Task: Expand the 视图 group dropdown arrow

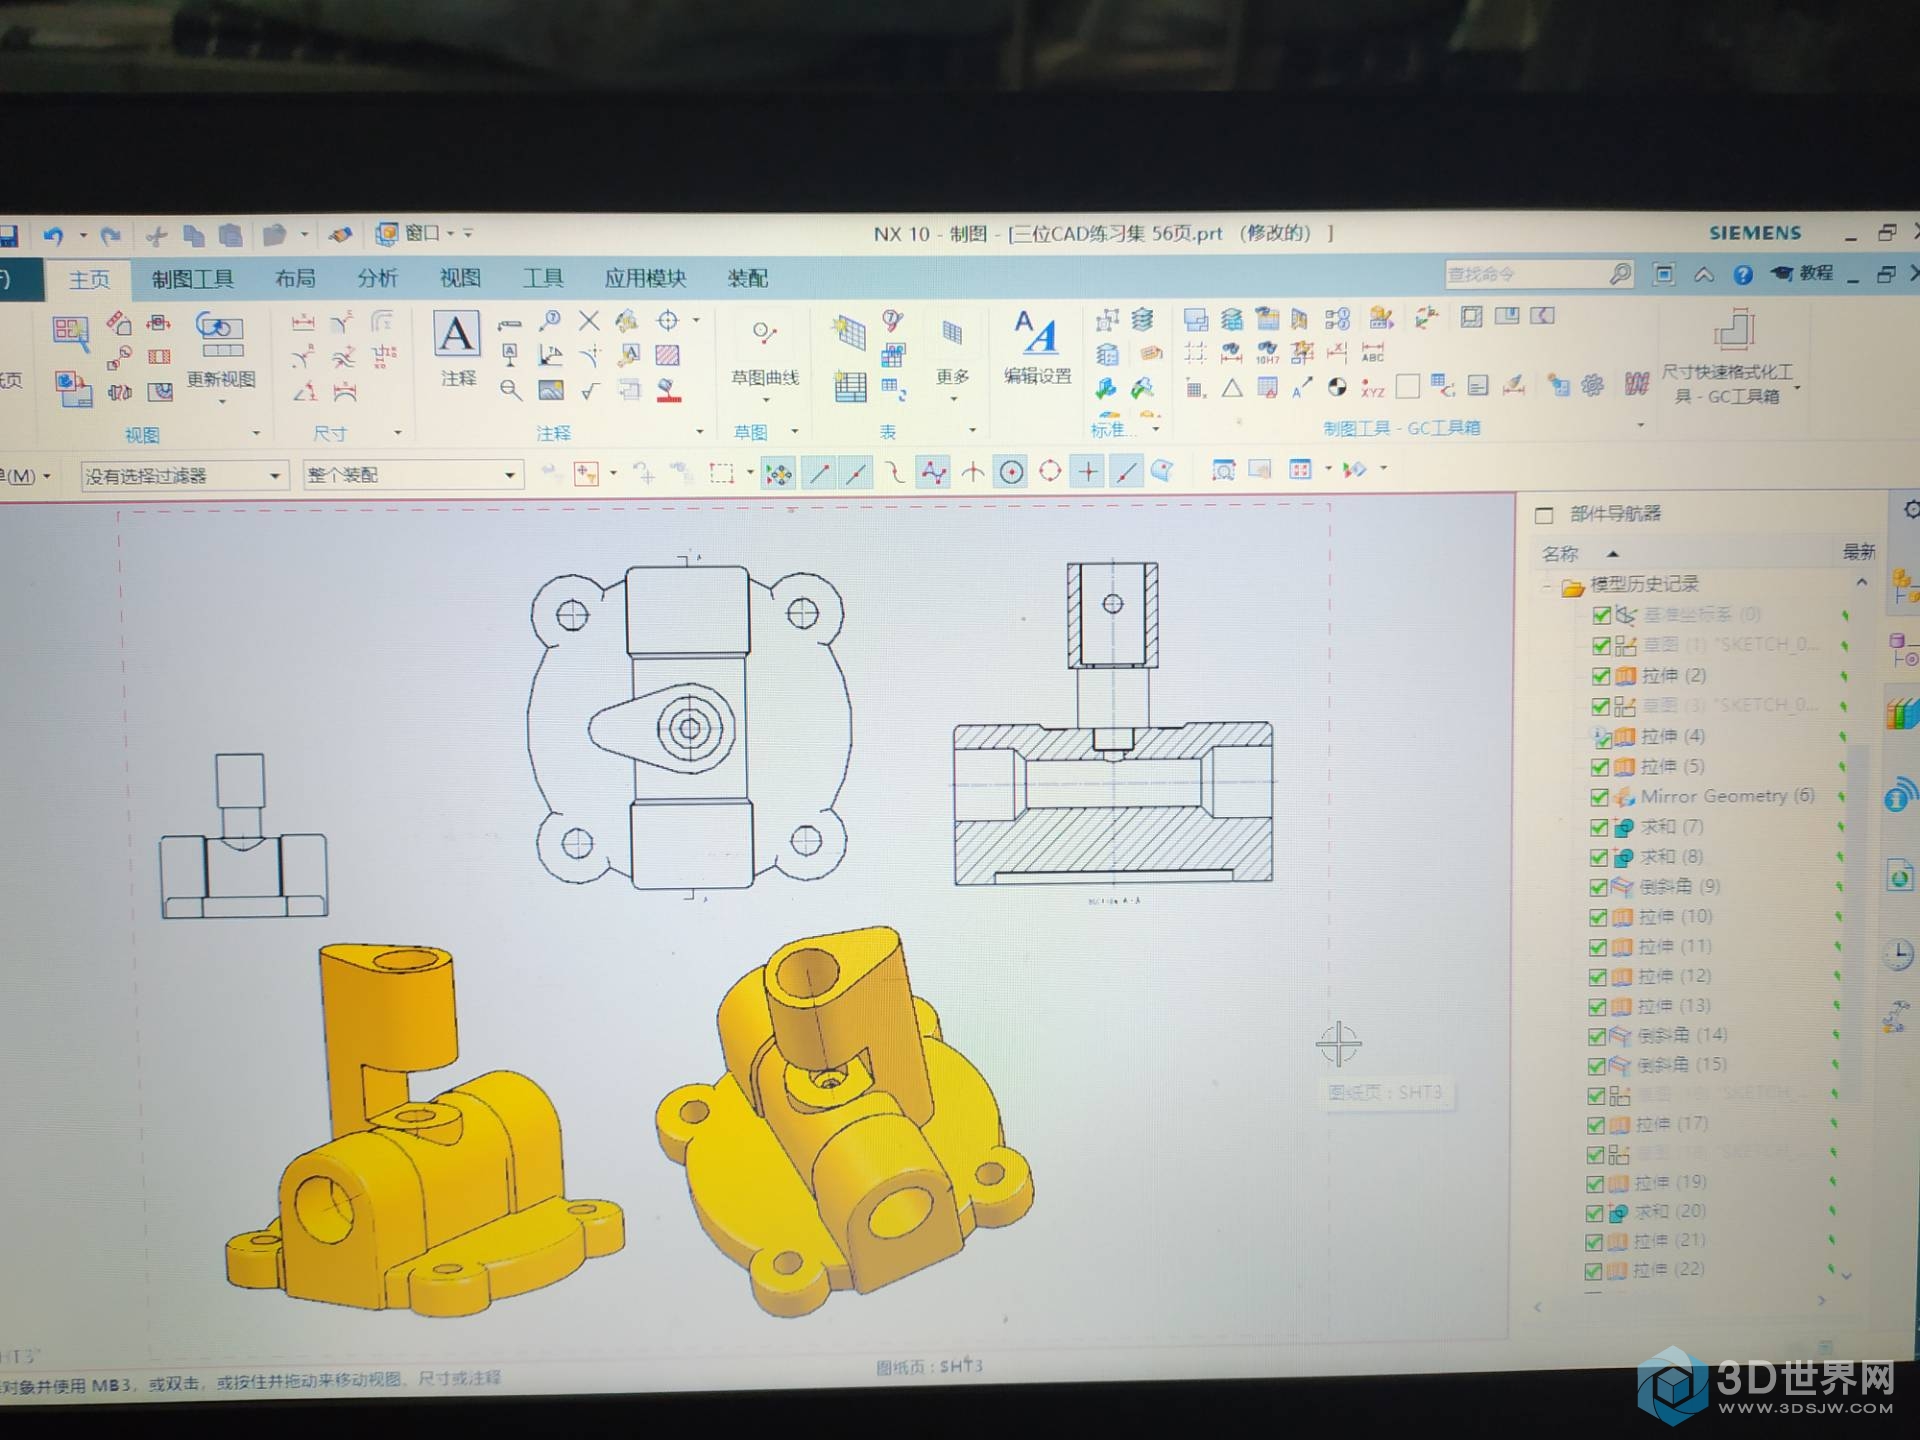Action: click(x=256, y=433)
